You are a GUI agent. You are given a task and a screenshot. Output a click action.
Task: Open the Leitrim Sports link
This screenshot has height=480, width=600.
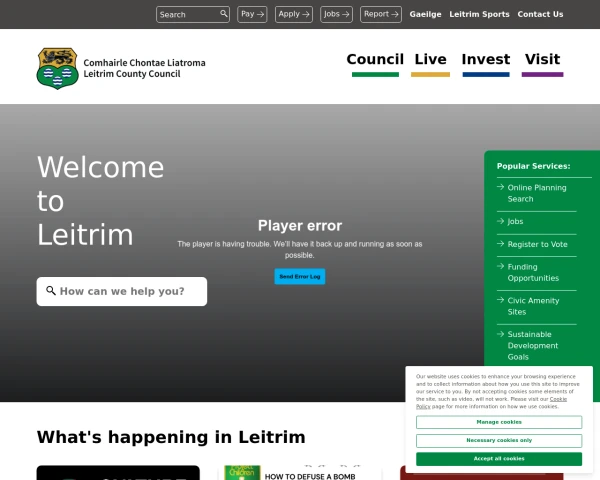pos(479,14)
